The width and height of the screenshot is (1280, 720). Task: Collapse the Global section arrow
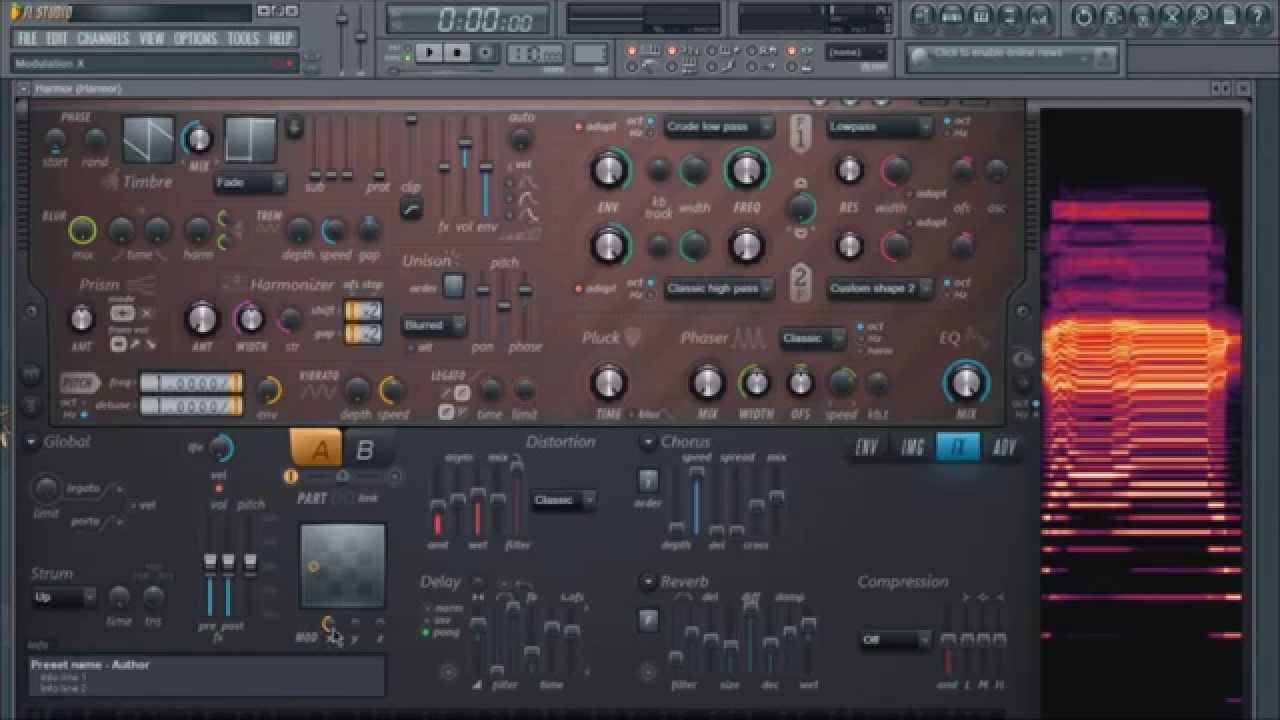31,441
